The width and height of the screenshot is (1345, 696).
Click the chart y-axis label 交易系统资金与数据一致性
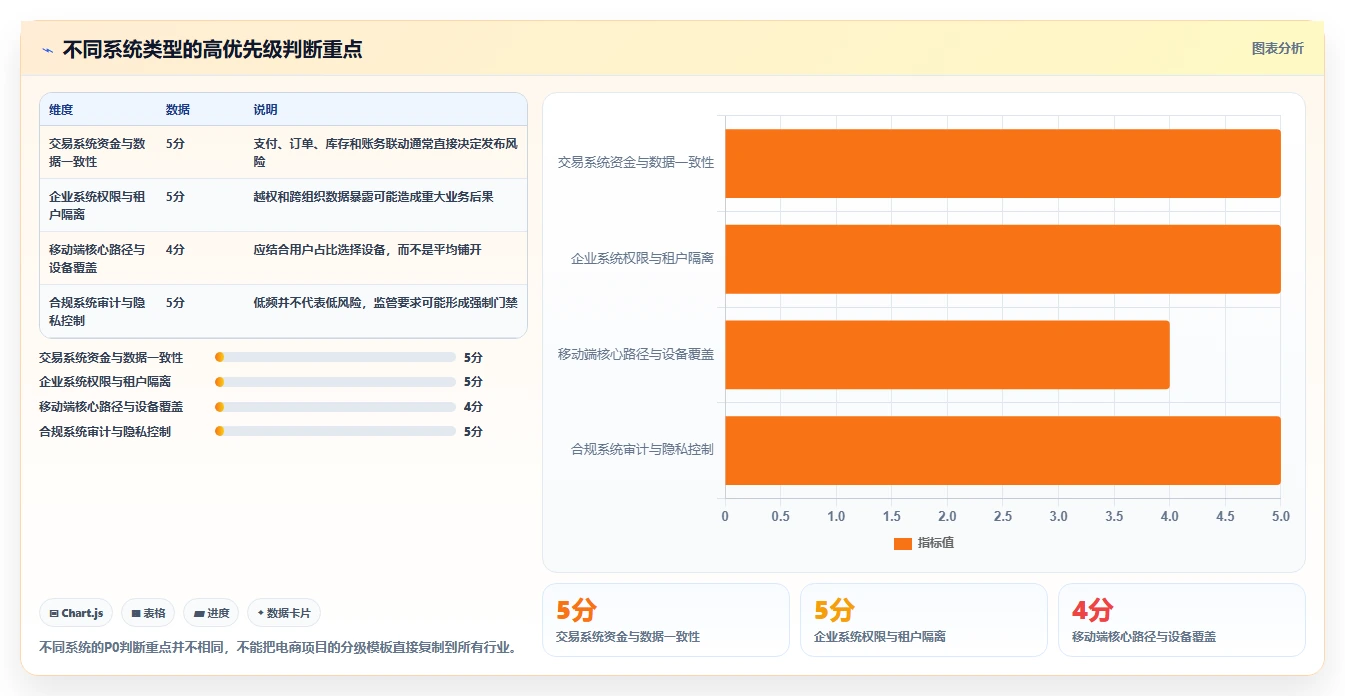[636, 162]
